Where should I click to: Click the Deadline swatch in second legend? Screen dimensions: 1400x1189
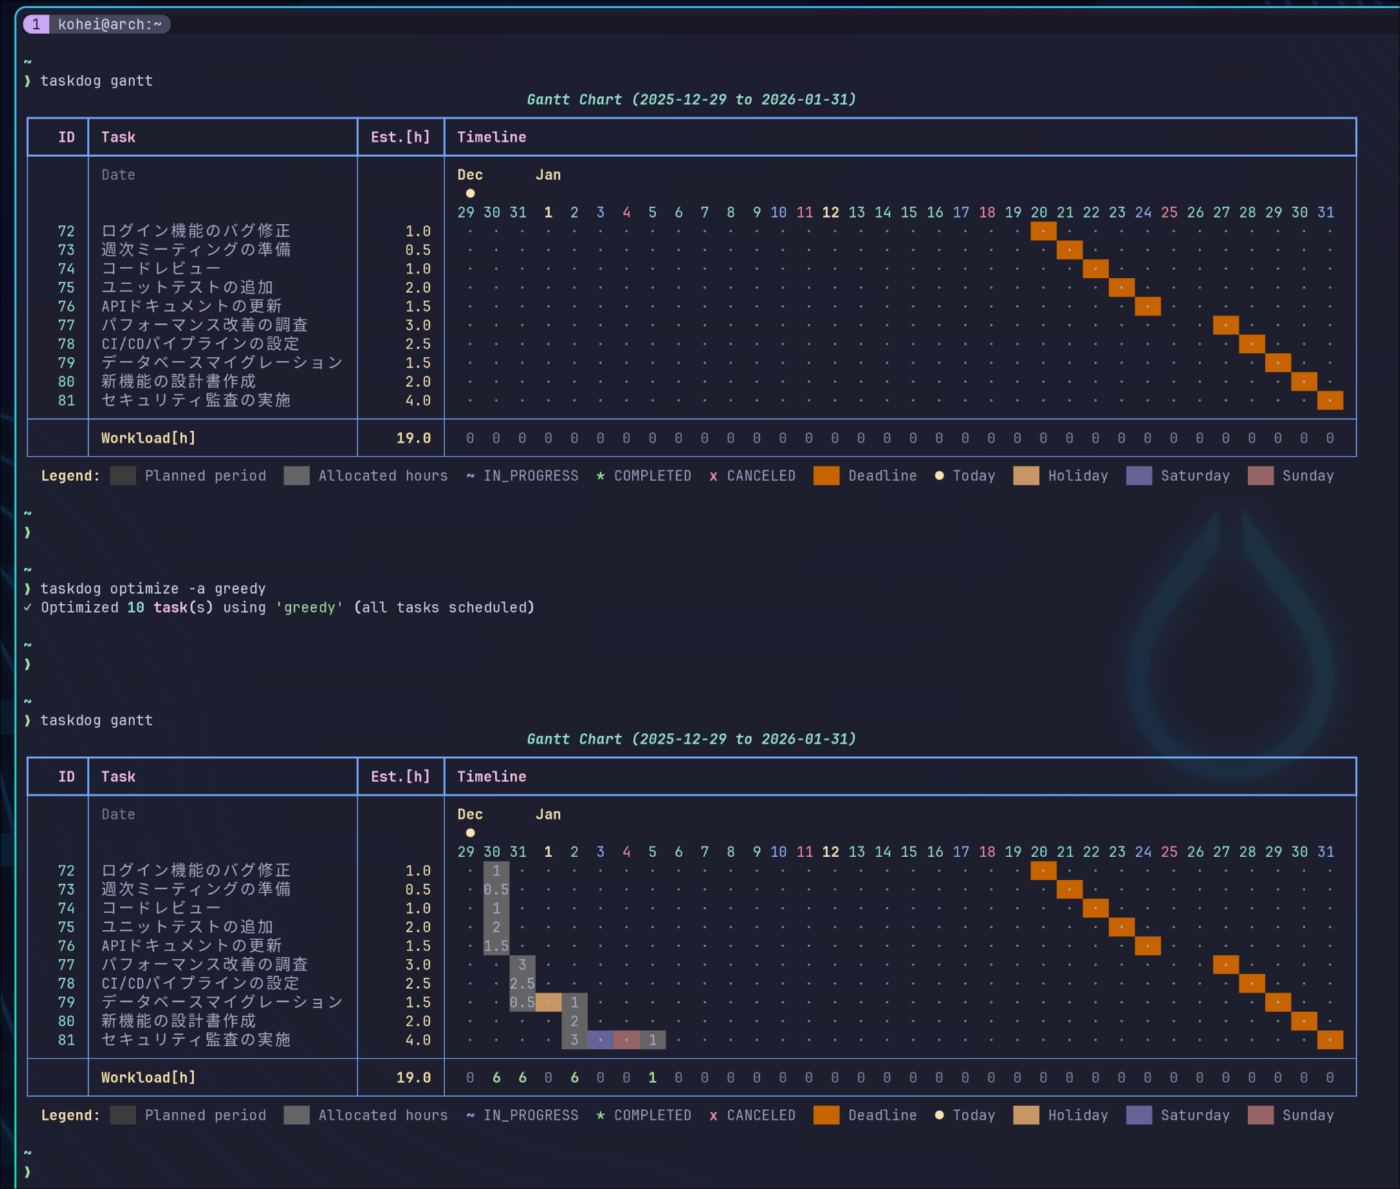coord(827,1115)
